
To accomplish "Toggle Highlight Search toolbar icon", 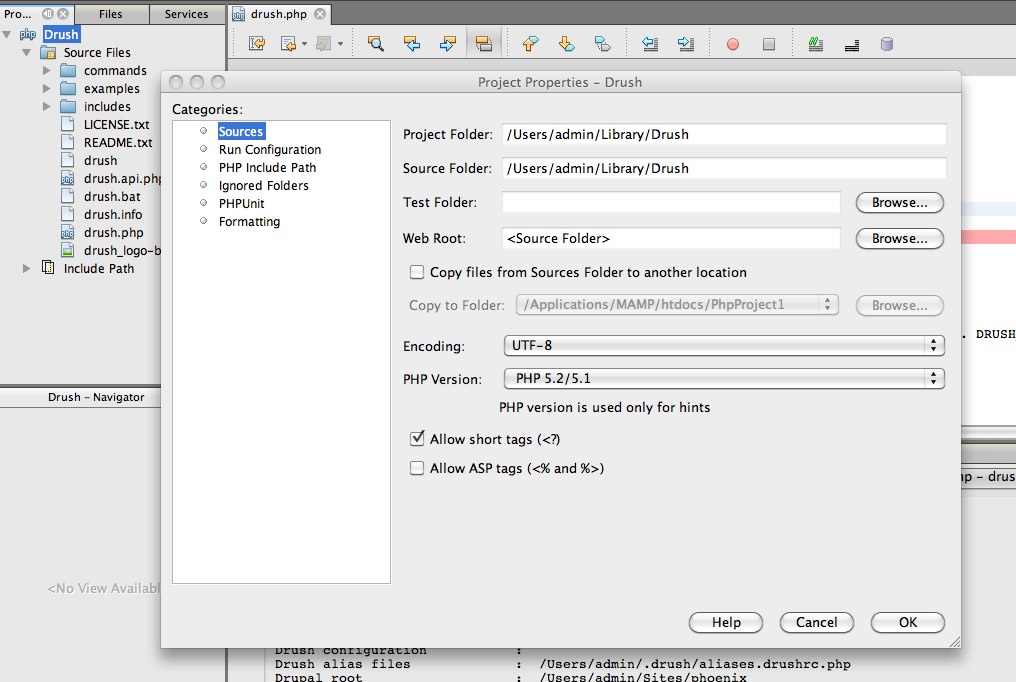I will [x=483, y=43].
